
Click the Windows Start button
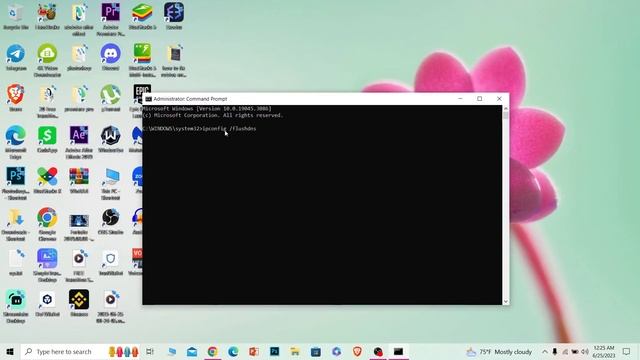(10, 351)
